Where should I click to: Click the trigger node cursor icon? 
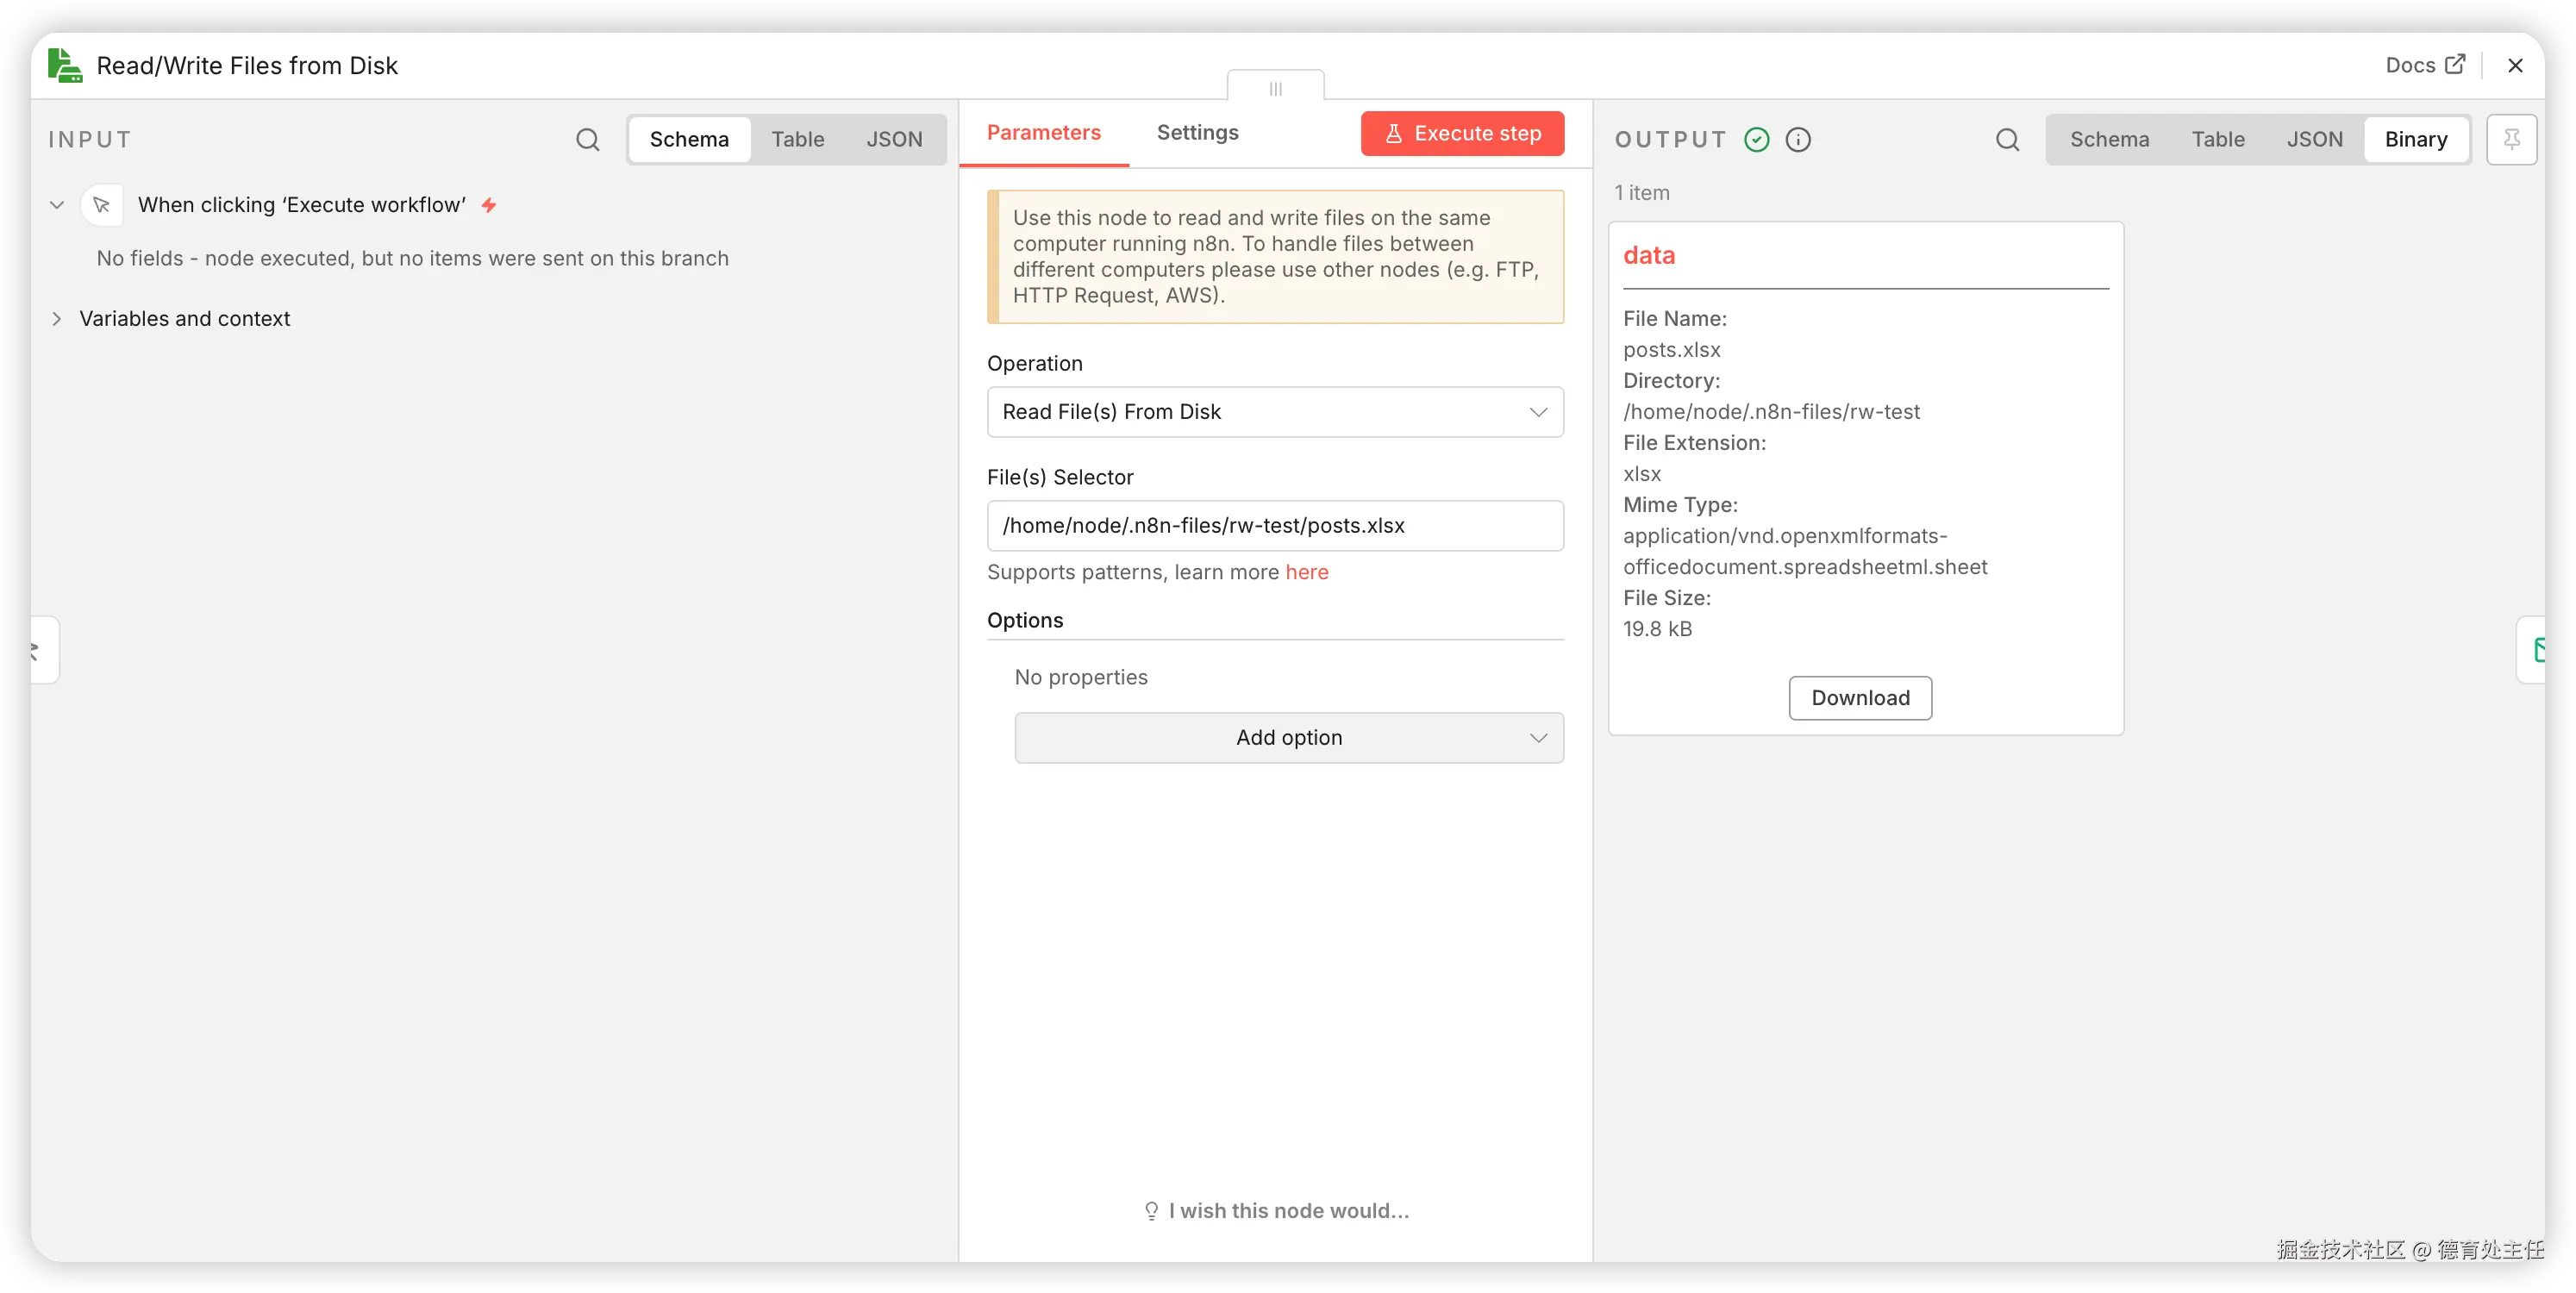102,205
